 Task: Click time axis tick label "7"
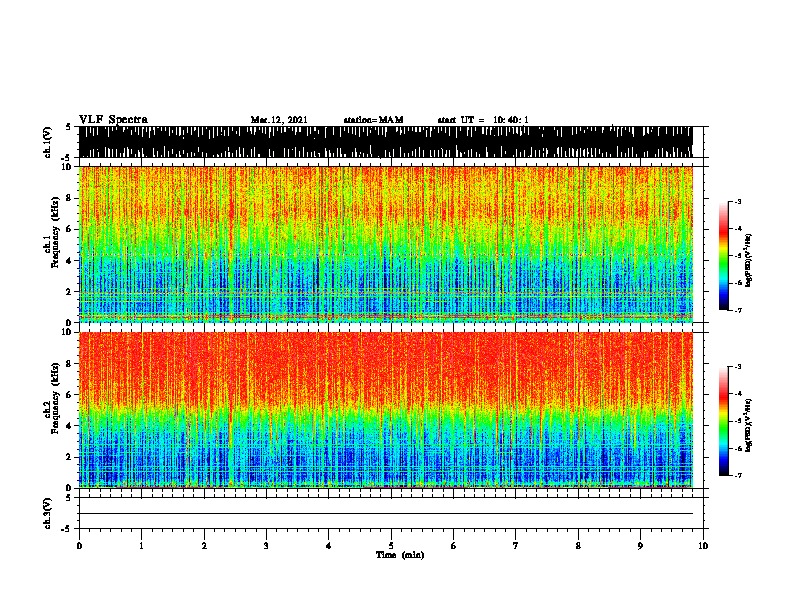[x=516, y=546]
